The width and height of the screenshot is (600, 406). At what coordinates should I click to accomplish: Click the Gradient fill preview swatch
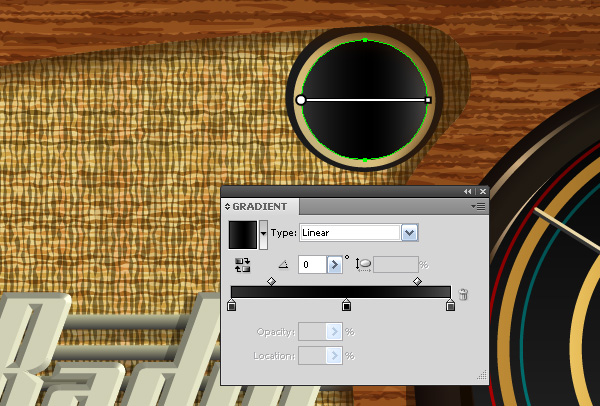[243, 235]
